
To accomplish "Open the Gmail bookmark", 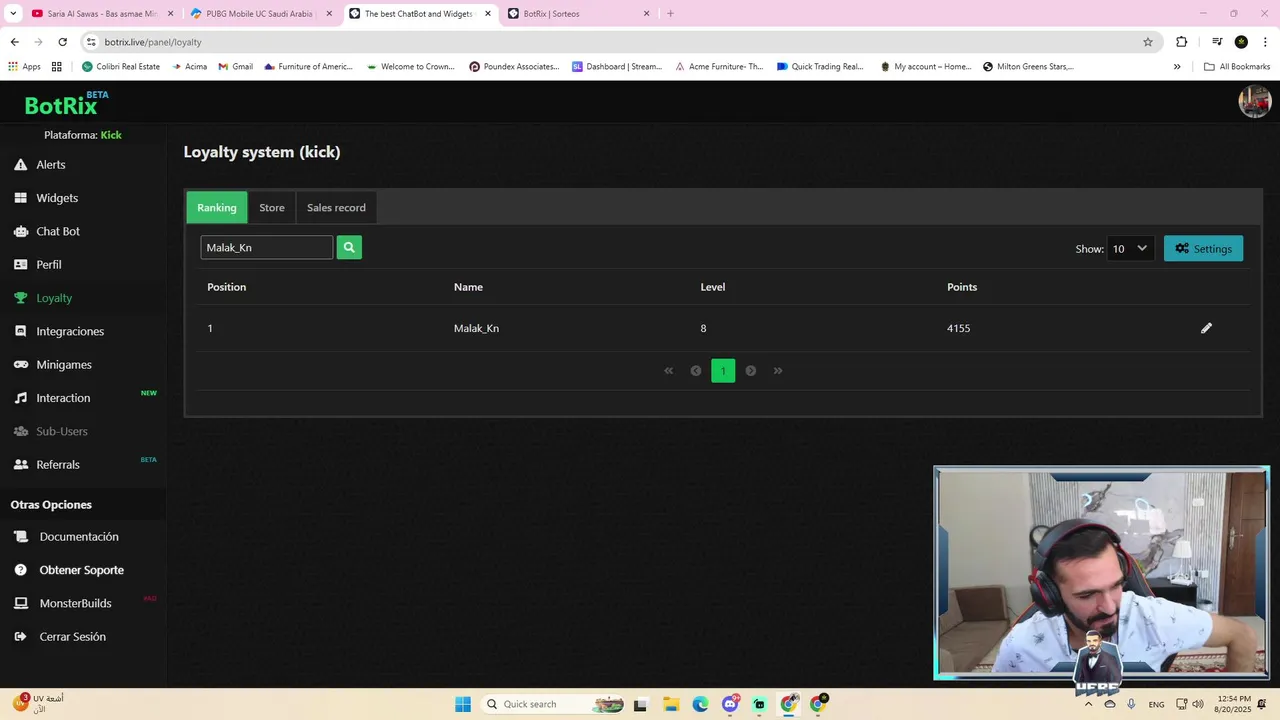I will click(235, 67).
